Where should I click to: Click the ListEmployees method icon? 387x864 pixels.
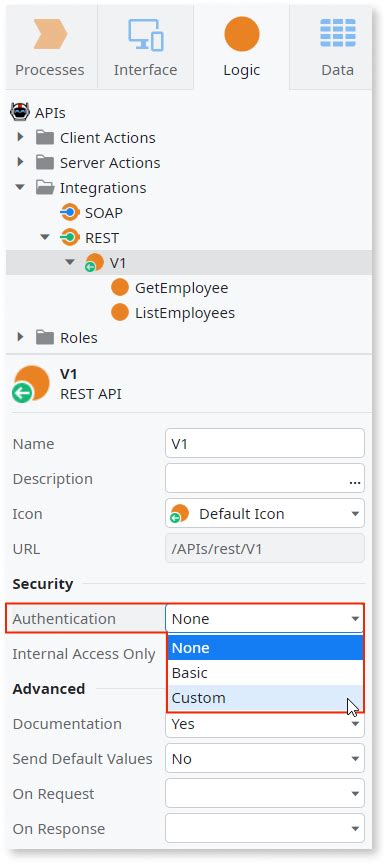point(120,312)
